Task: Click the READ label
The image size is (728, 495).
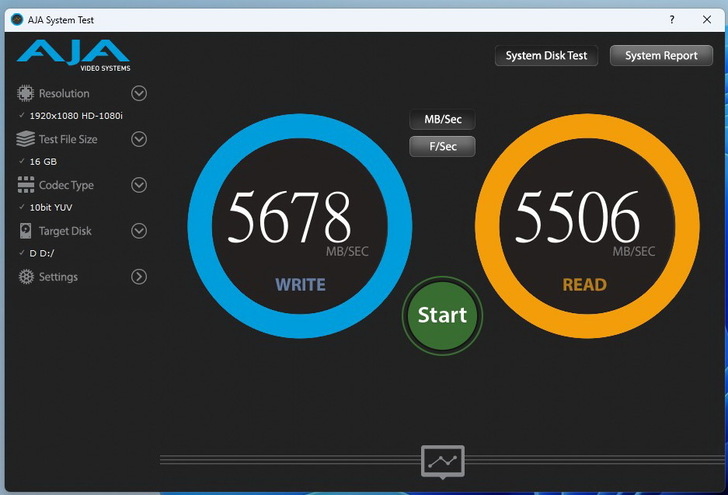Action: 585,285
